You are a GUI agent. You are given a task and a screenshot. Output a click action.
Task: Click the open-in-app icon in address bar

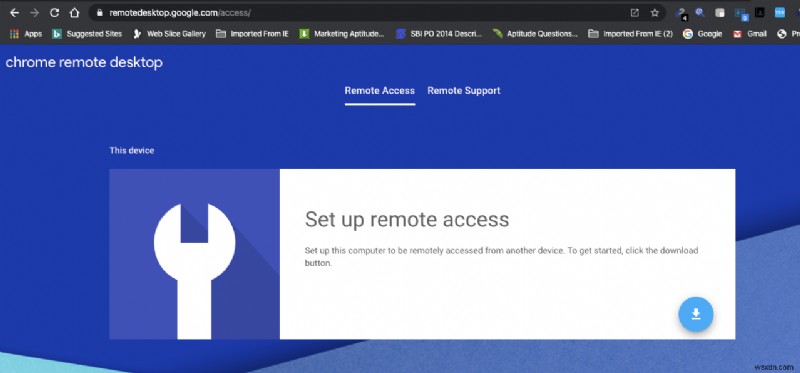pos(634,13)
